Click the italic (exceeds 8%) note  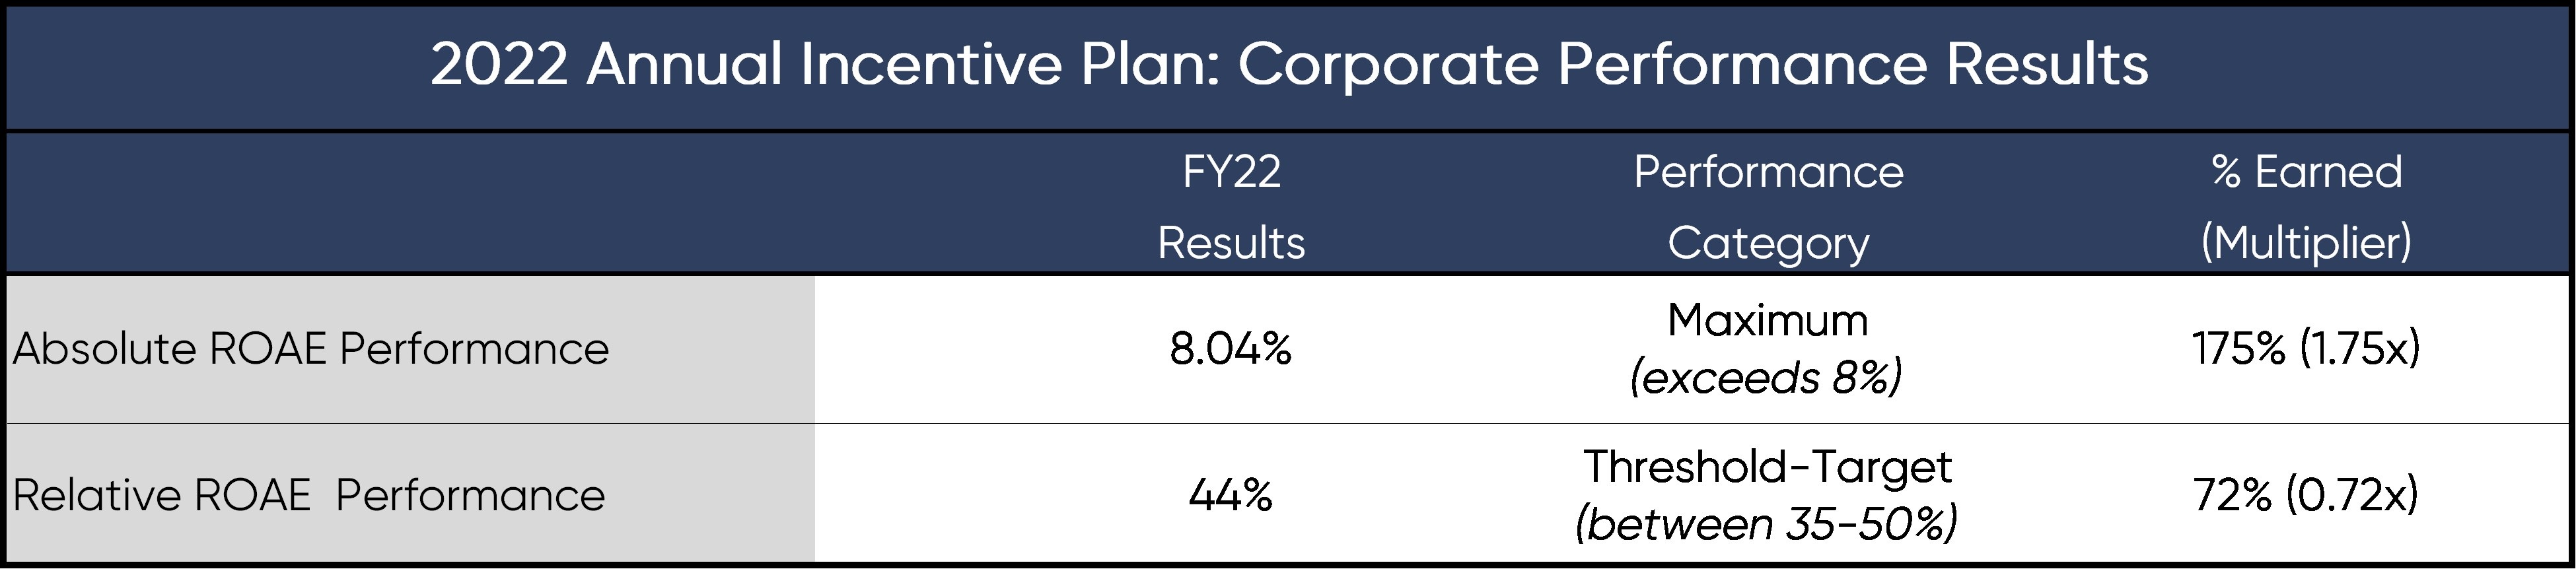1766,378
